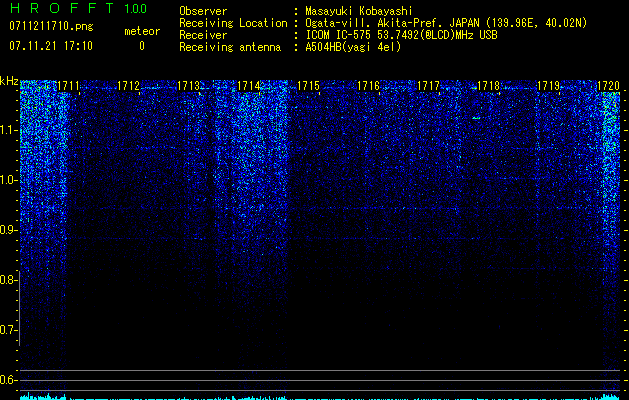Screen dimensions: 629x400
Task: Click the HROFFT 1.0.0 title text
Action: [x=78, y=8]
